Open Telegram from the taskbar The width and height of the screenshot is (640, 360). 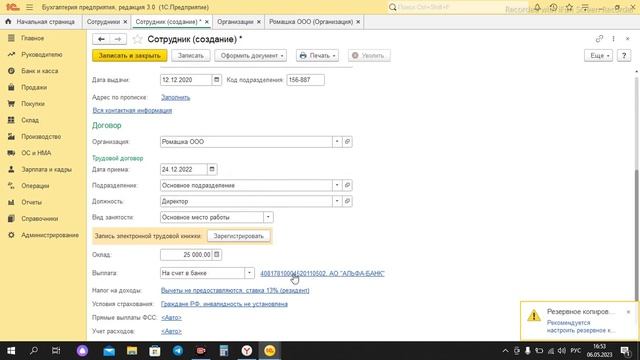click(178, 351)
